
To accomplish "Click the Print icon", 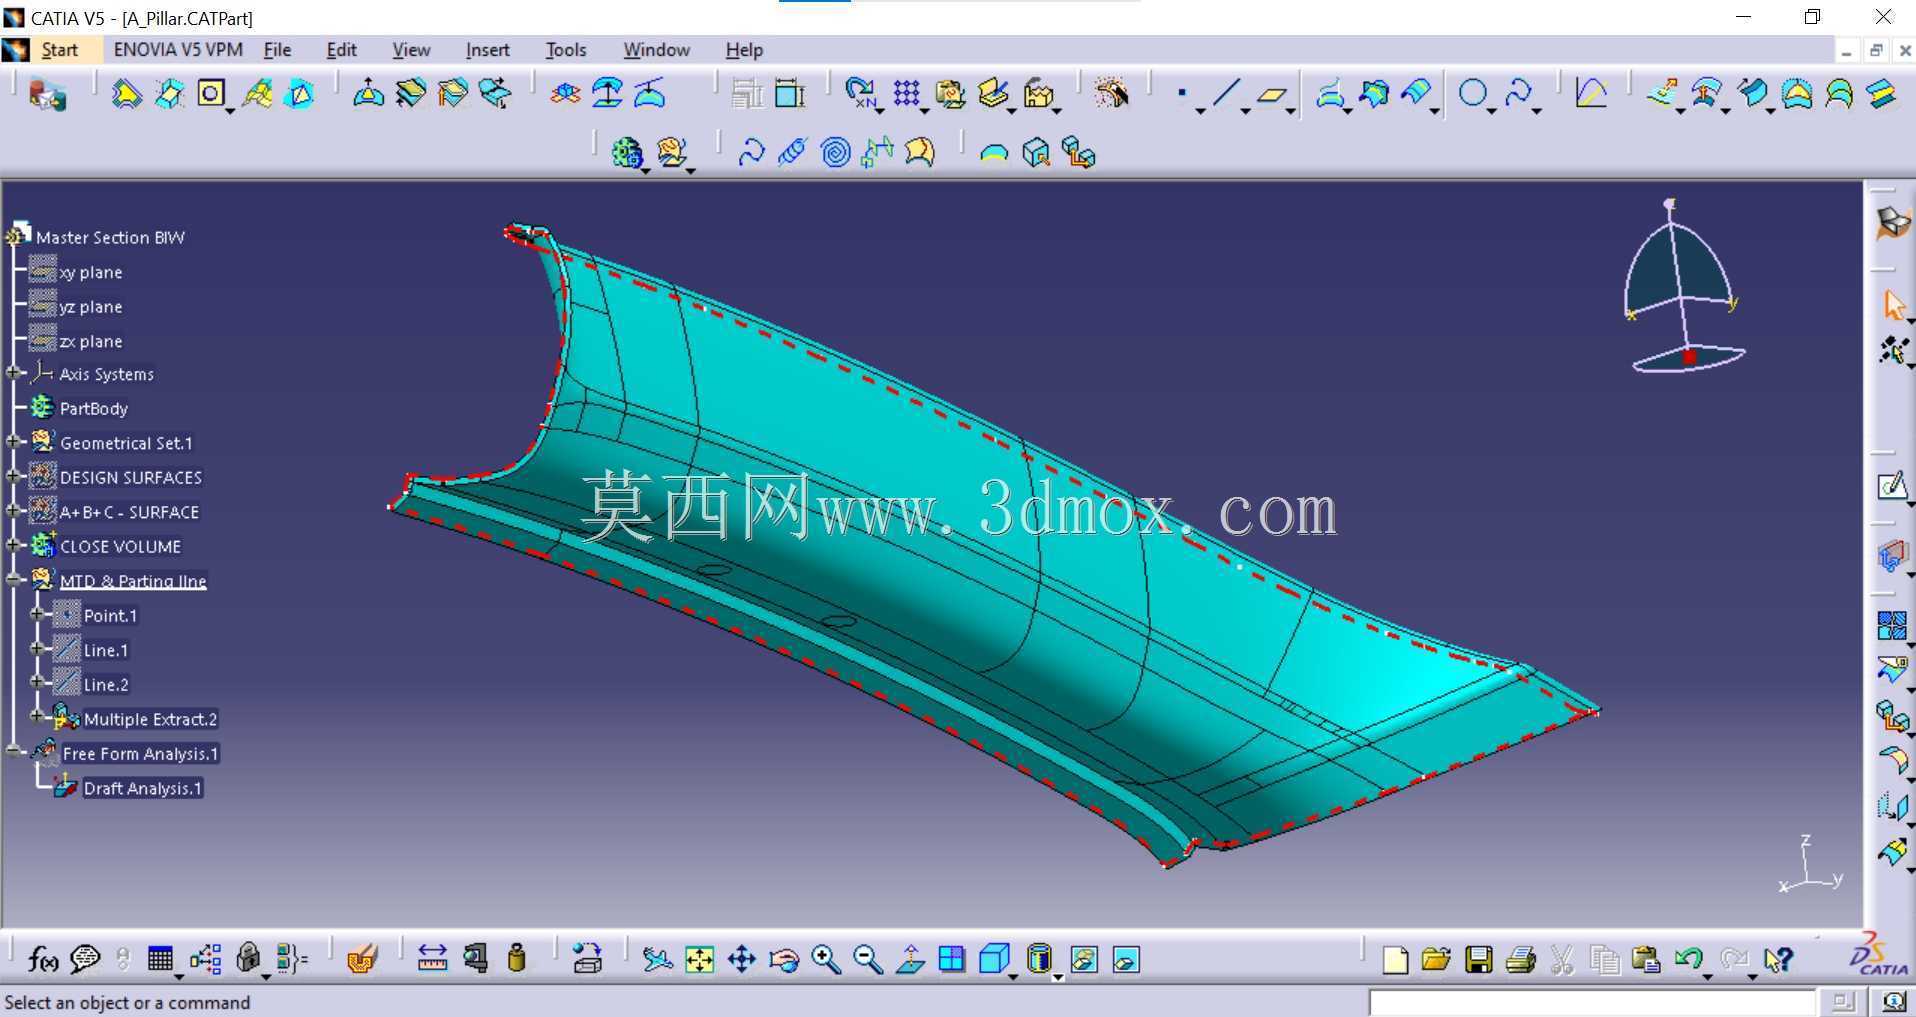I will click(x=1520, y=960).
